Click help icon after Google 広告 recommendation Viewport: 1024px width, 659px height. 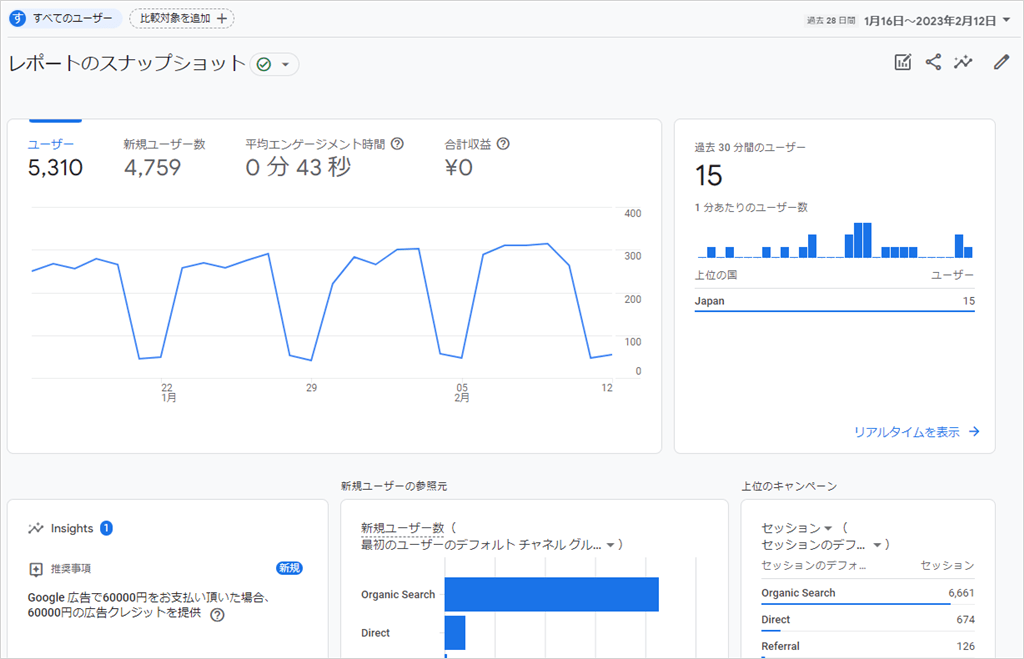217,615
